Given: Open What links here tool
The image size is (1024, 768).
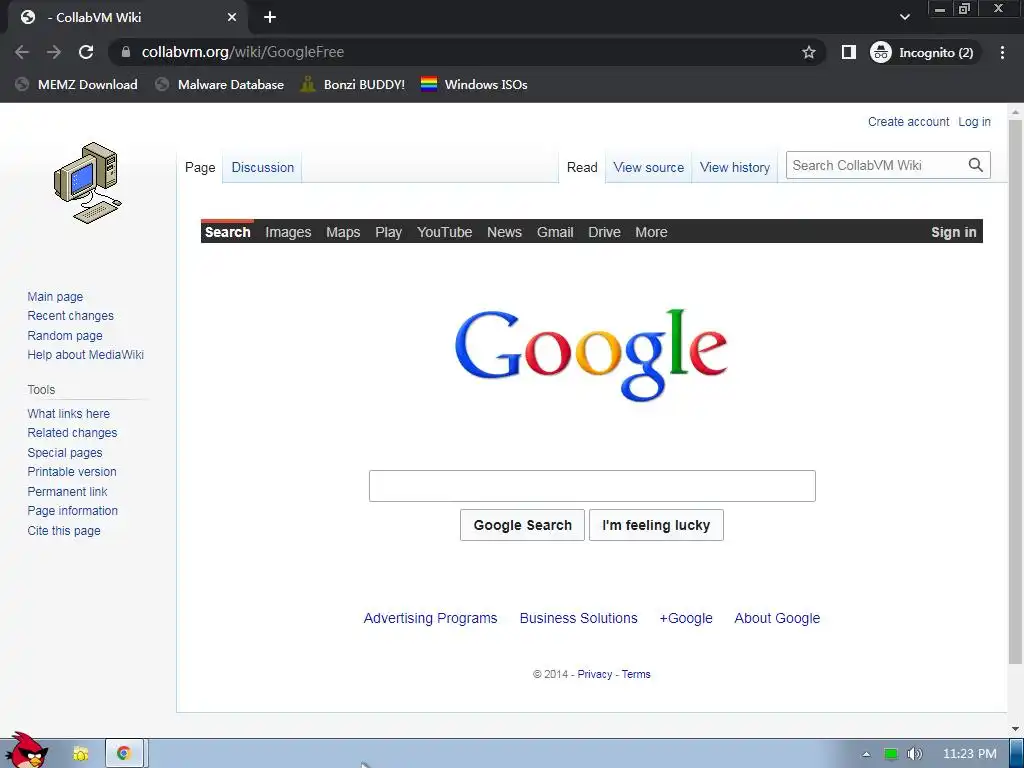Looking at the screenshot, I should tap(69, 413).
